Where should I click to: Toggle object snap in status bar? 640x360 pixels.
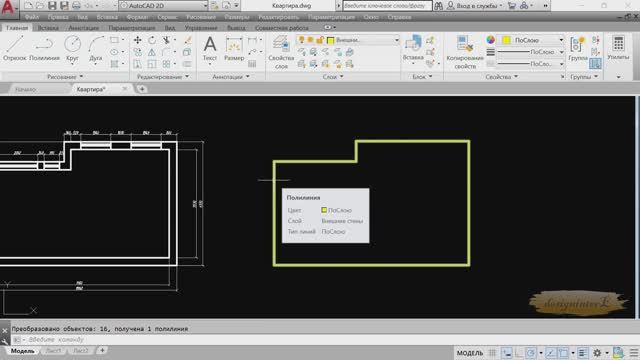tap(563, 353)
